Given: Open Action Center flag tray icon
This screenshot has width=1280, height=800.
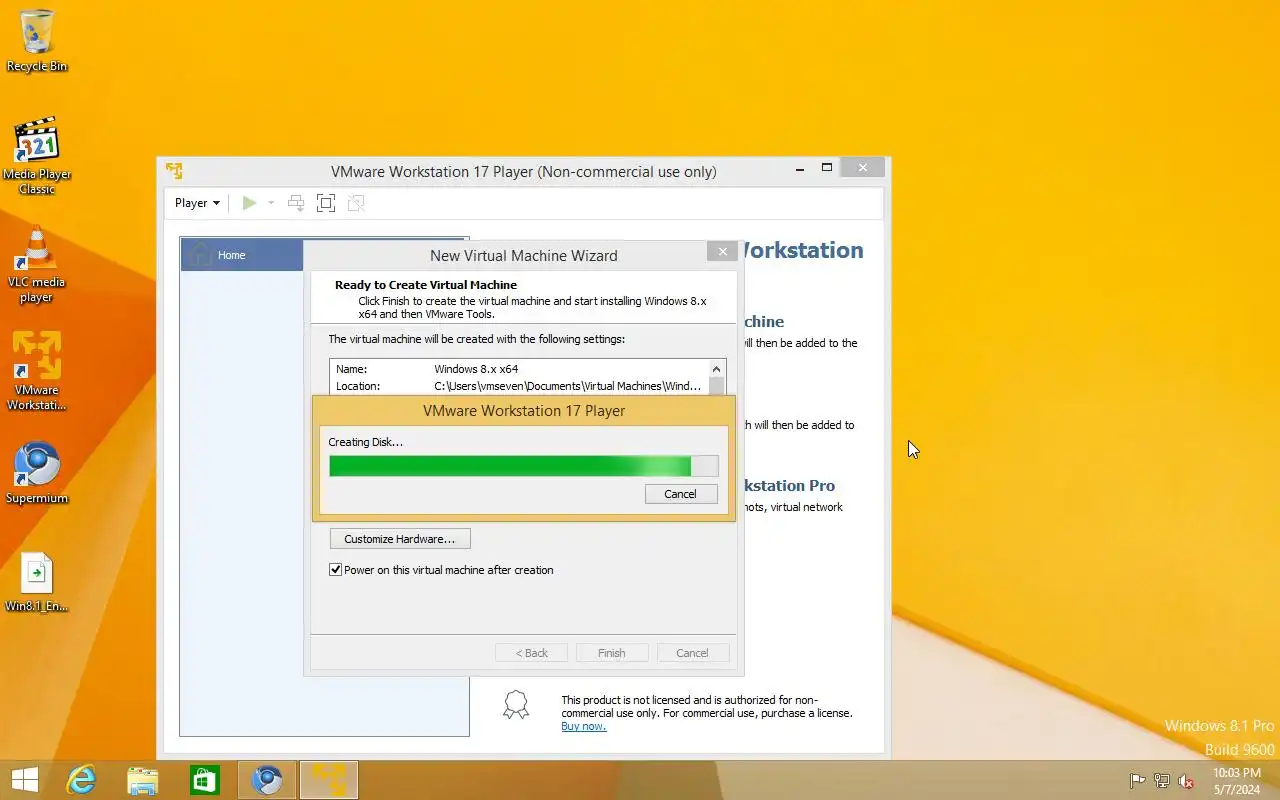Looking at the screenshot, I should pos(1137,781).
